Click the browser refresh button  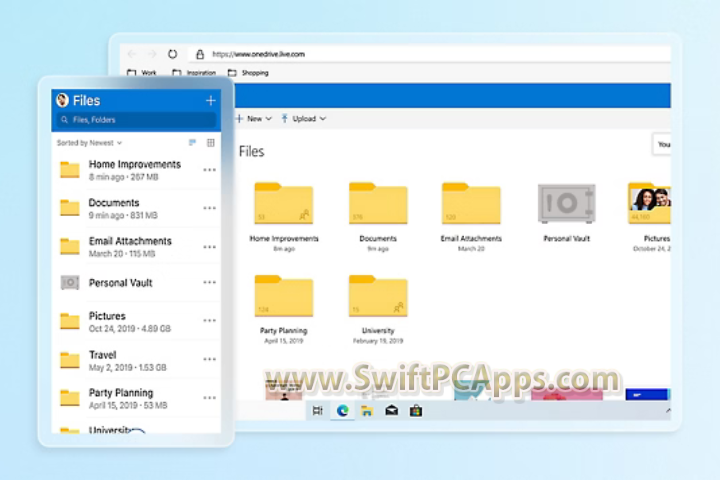(172, 54)
